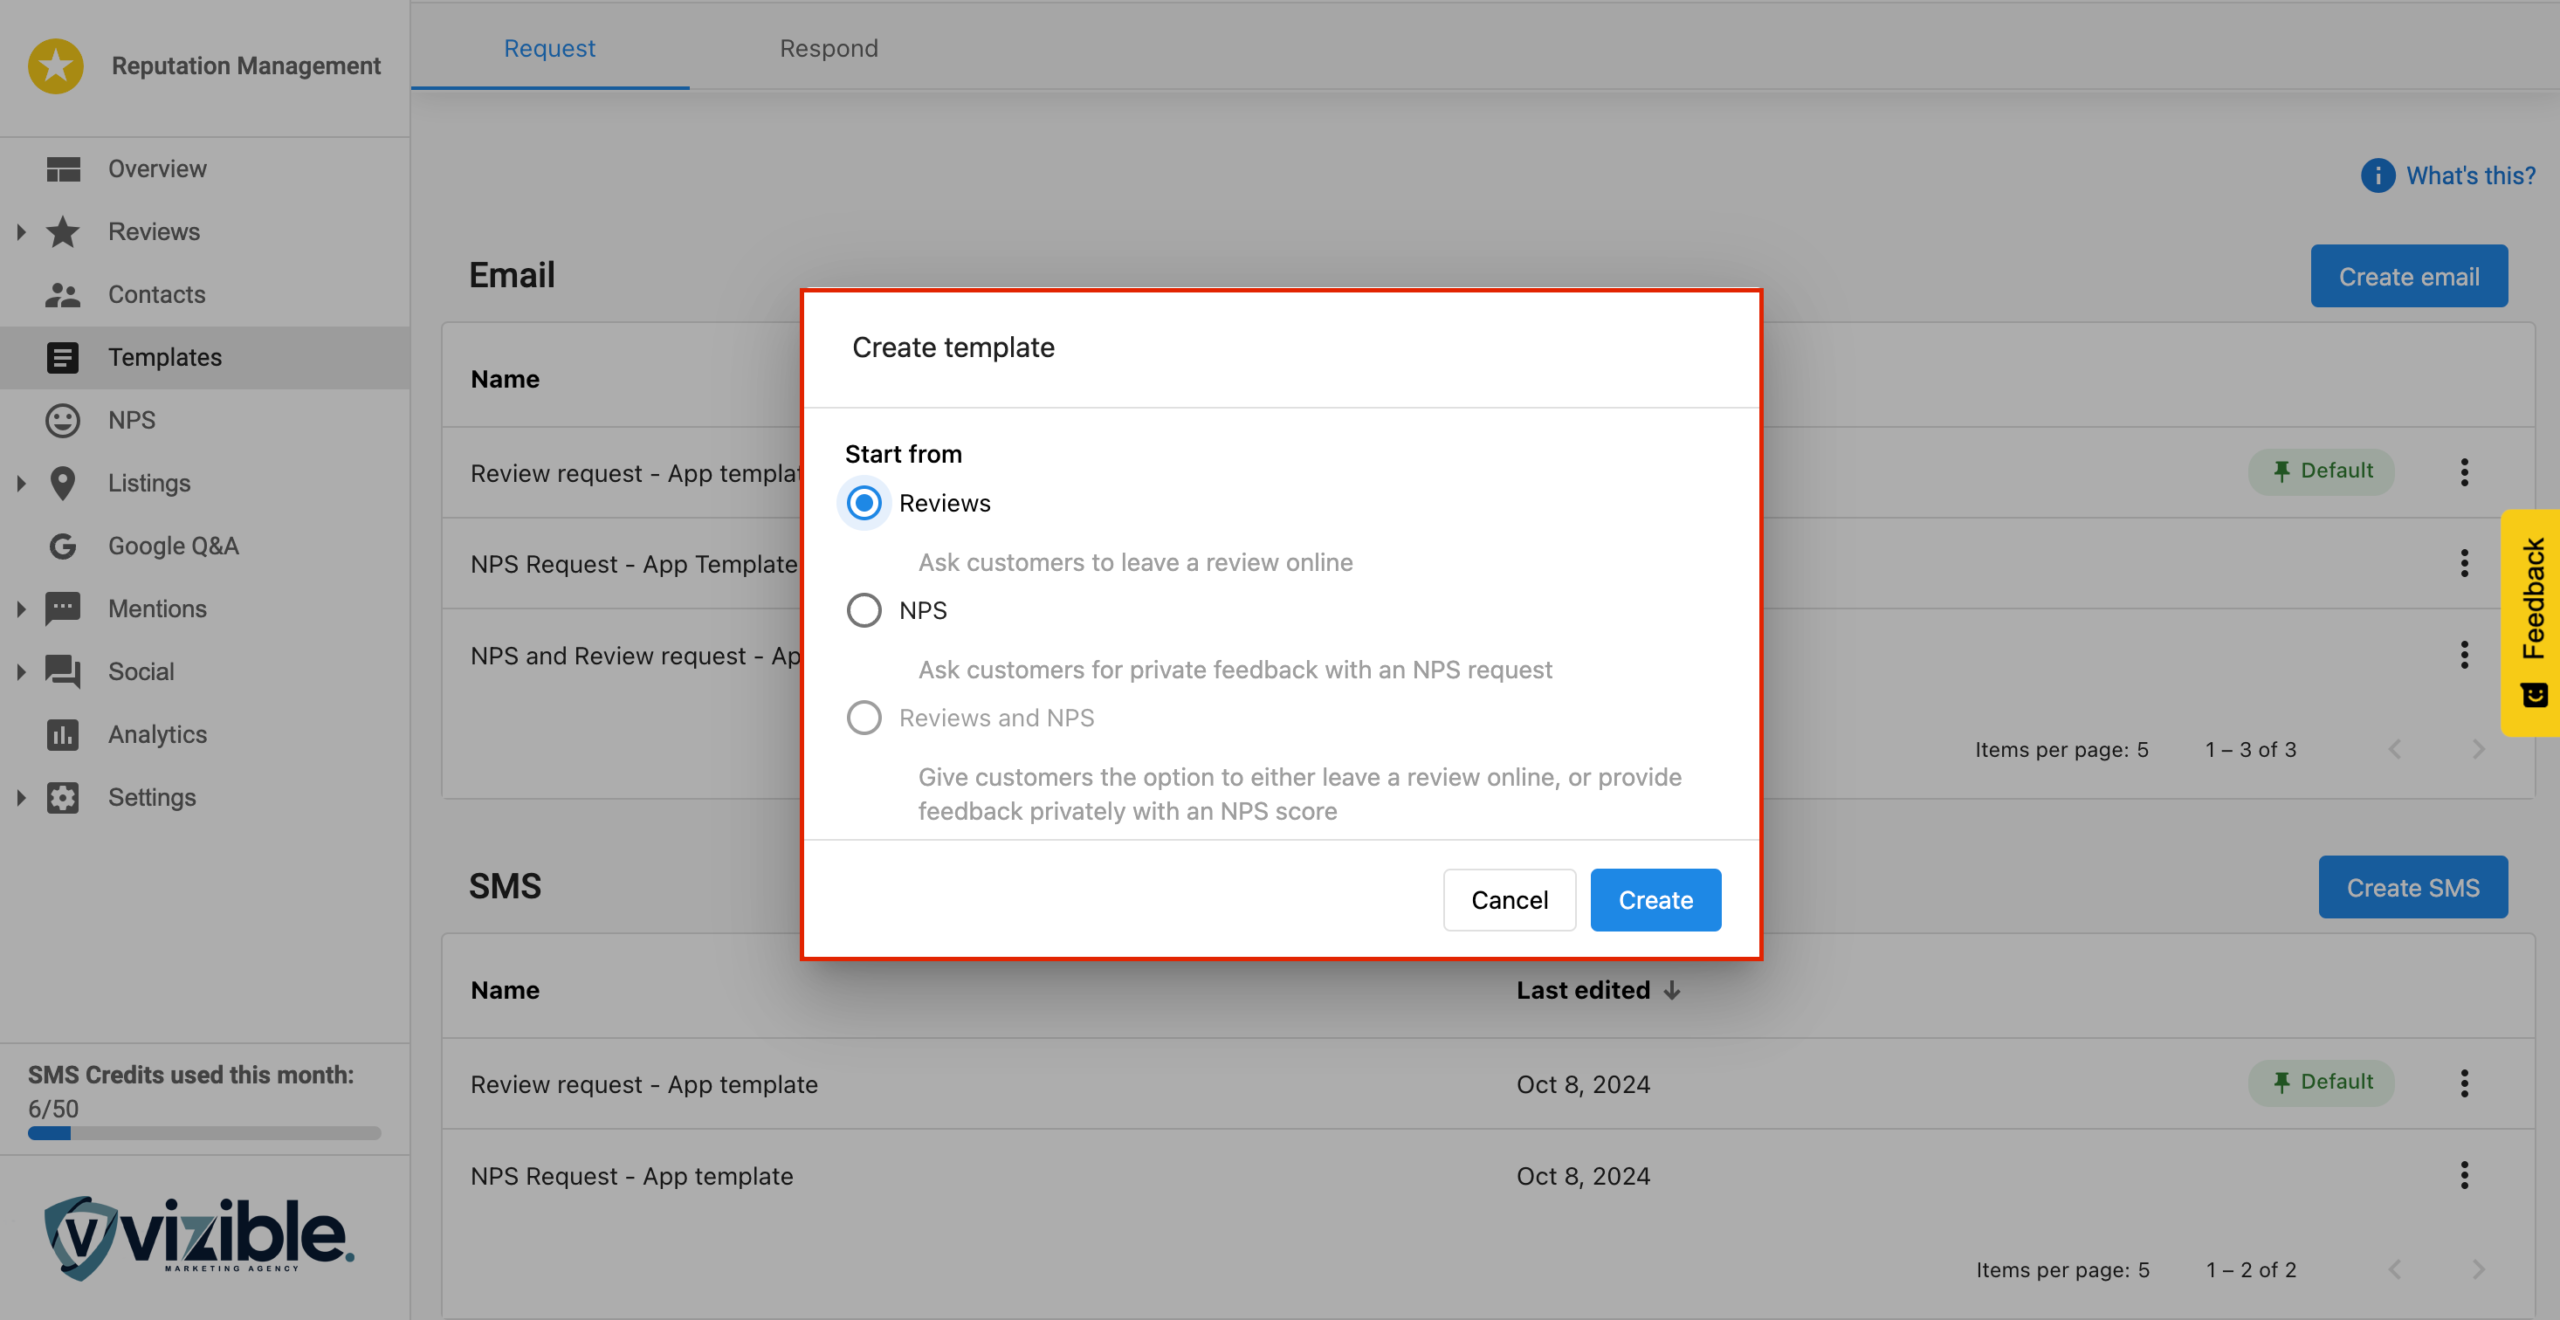The image size is (2560, 1320).
Task: Click the Analytics bar chart icon
Action: [x=63, y=735]
